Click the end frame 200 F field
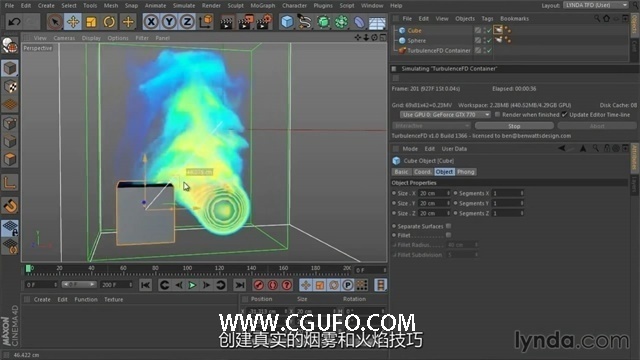 [117, 284]
